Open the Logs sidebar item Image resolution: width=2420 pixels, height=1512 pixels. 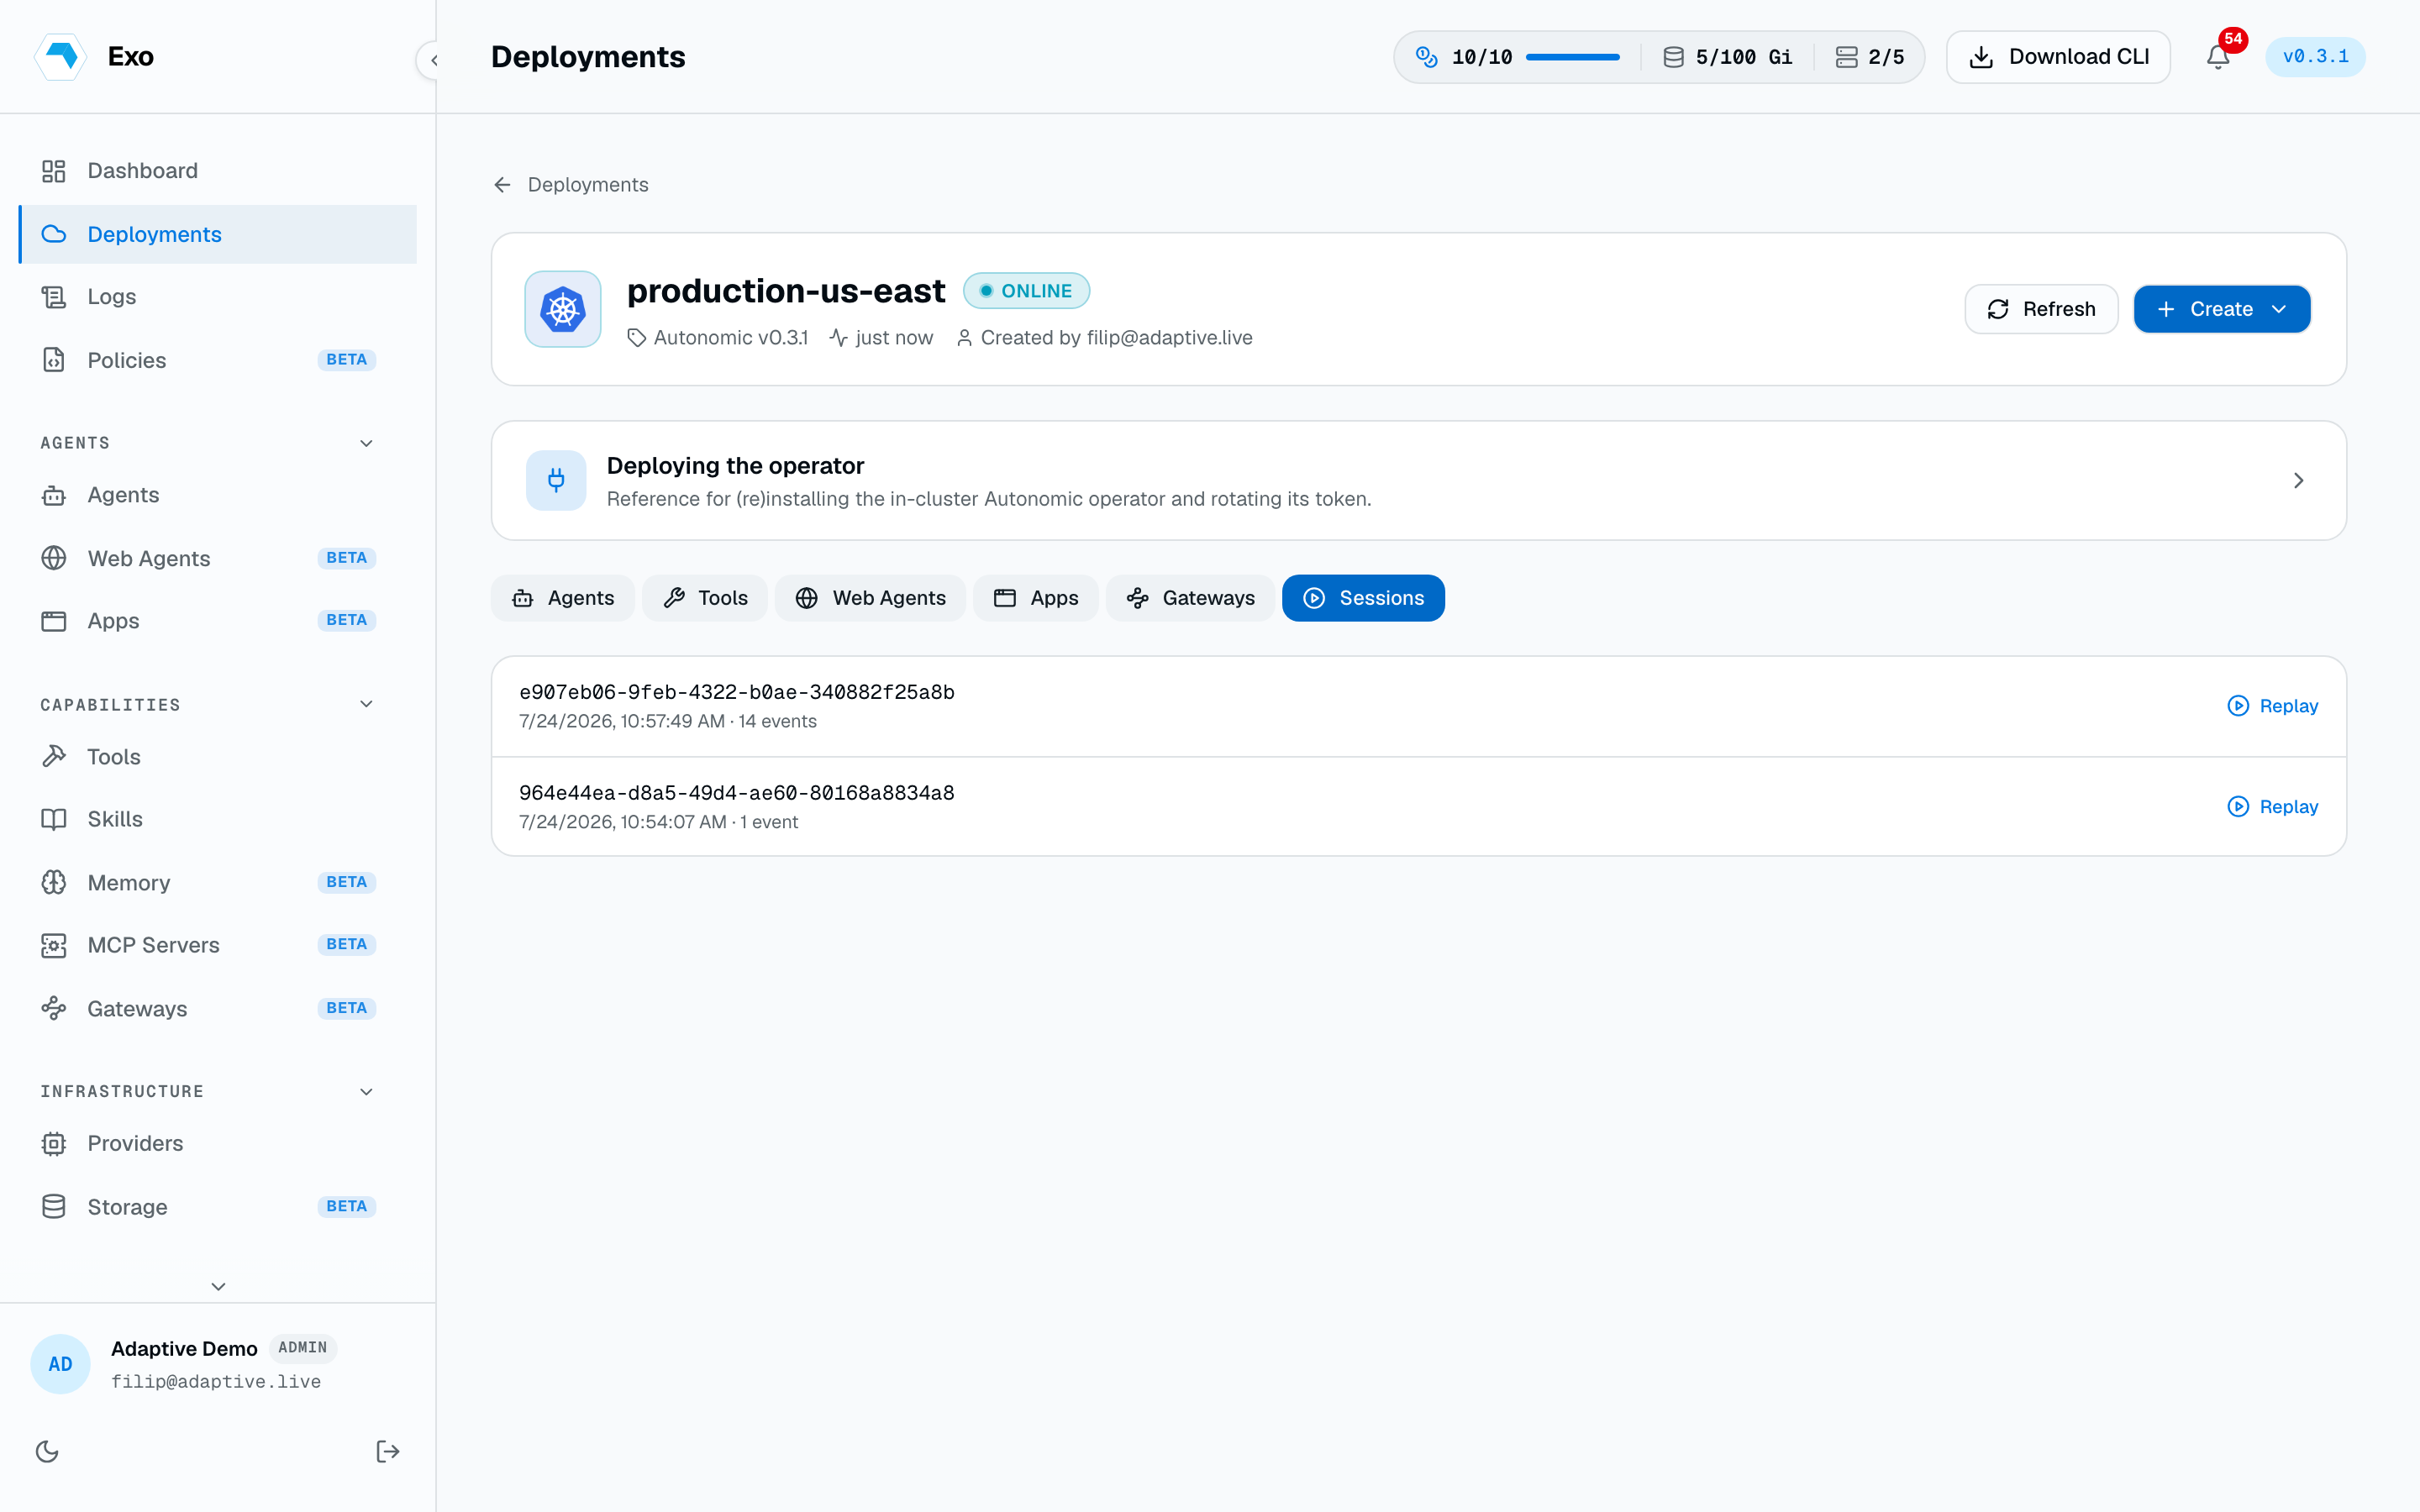217,297
